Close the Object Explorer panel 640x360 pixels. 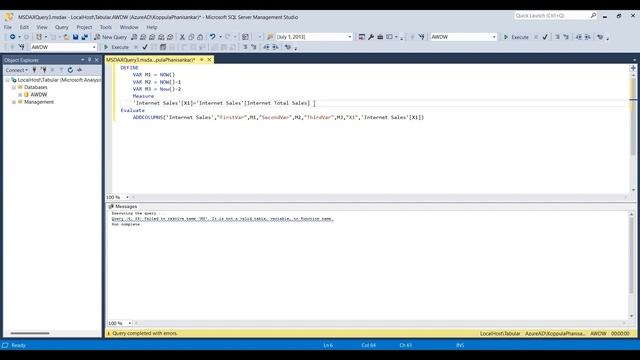pos(97,60)
